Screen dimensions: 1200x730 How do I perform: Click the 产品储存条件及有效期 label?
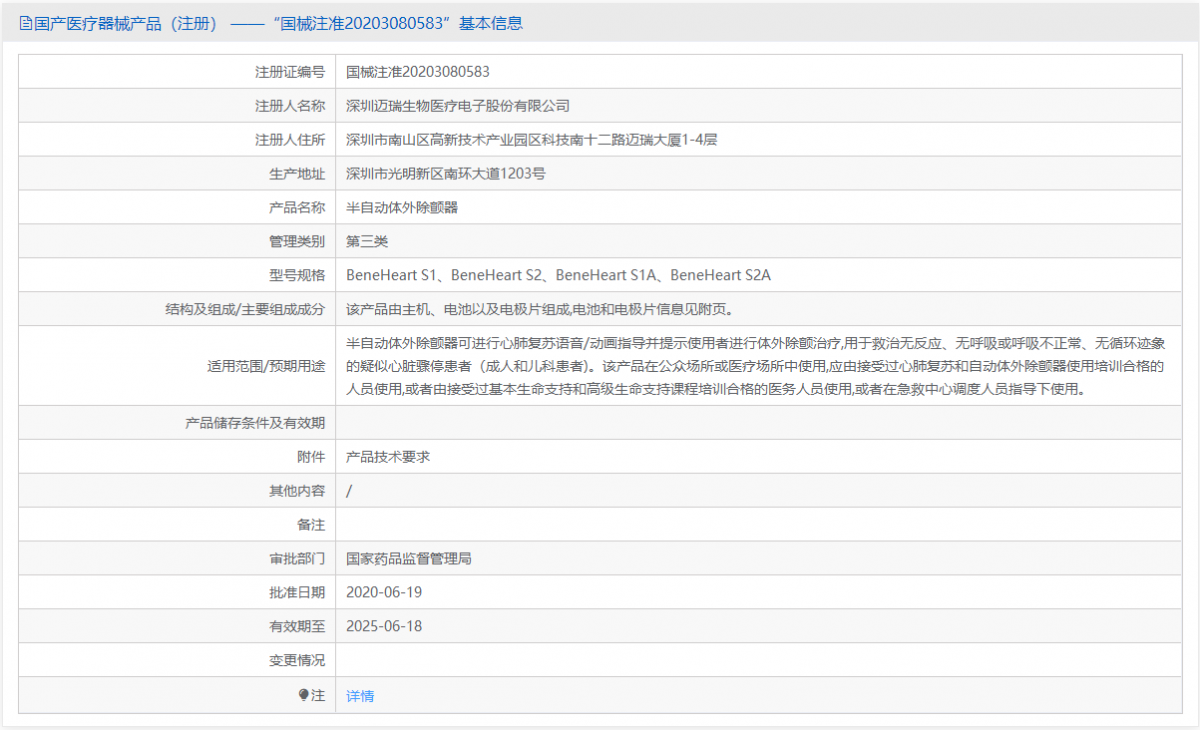tap(255, 423)
